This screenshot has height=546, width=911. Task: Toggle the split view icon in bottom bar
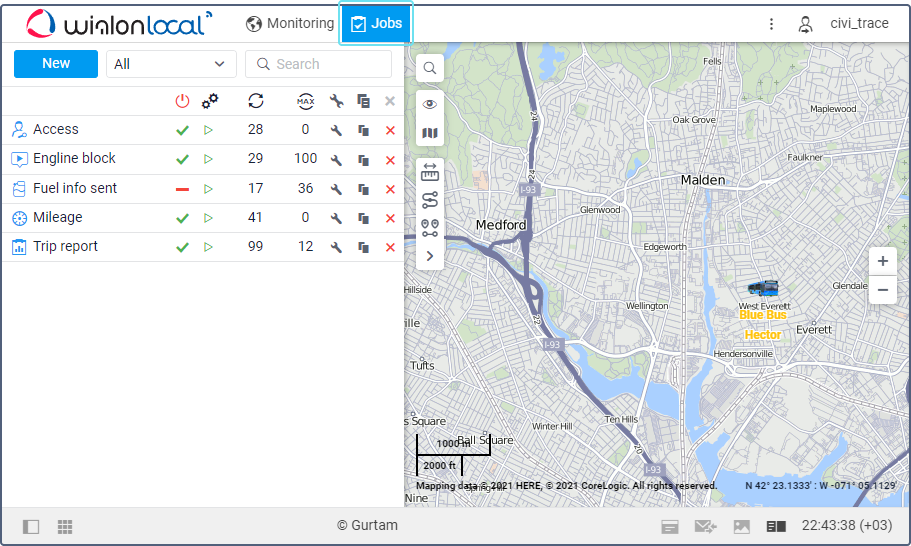(x=776, y=527)
